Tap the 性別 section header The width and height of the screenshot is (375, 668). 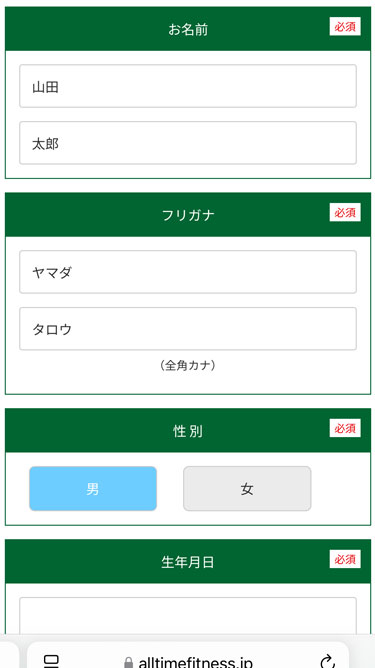click(188, 431)
